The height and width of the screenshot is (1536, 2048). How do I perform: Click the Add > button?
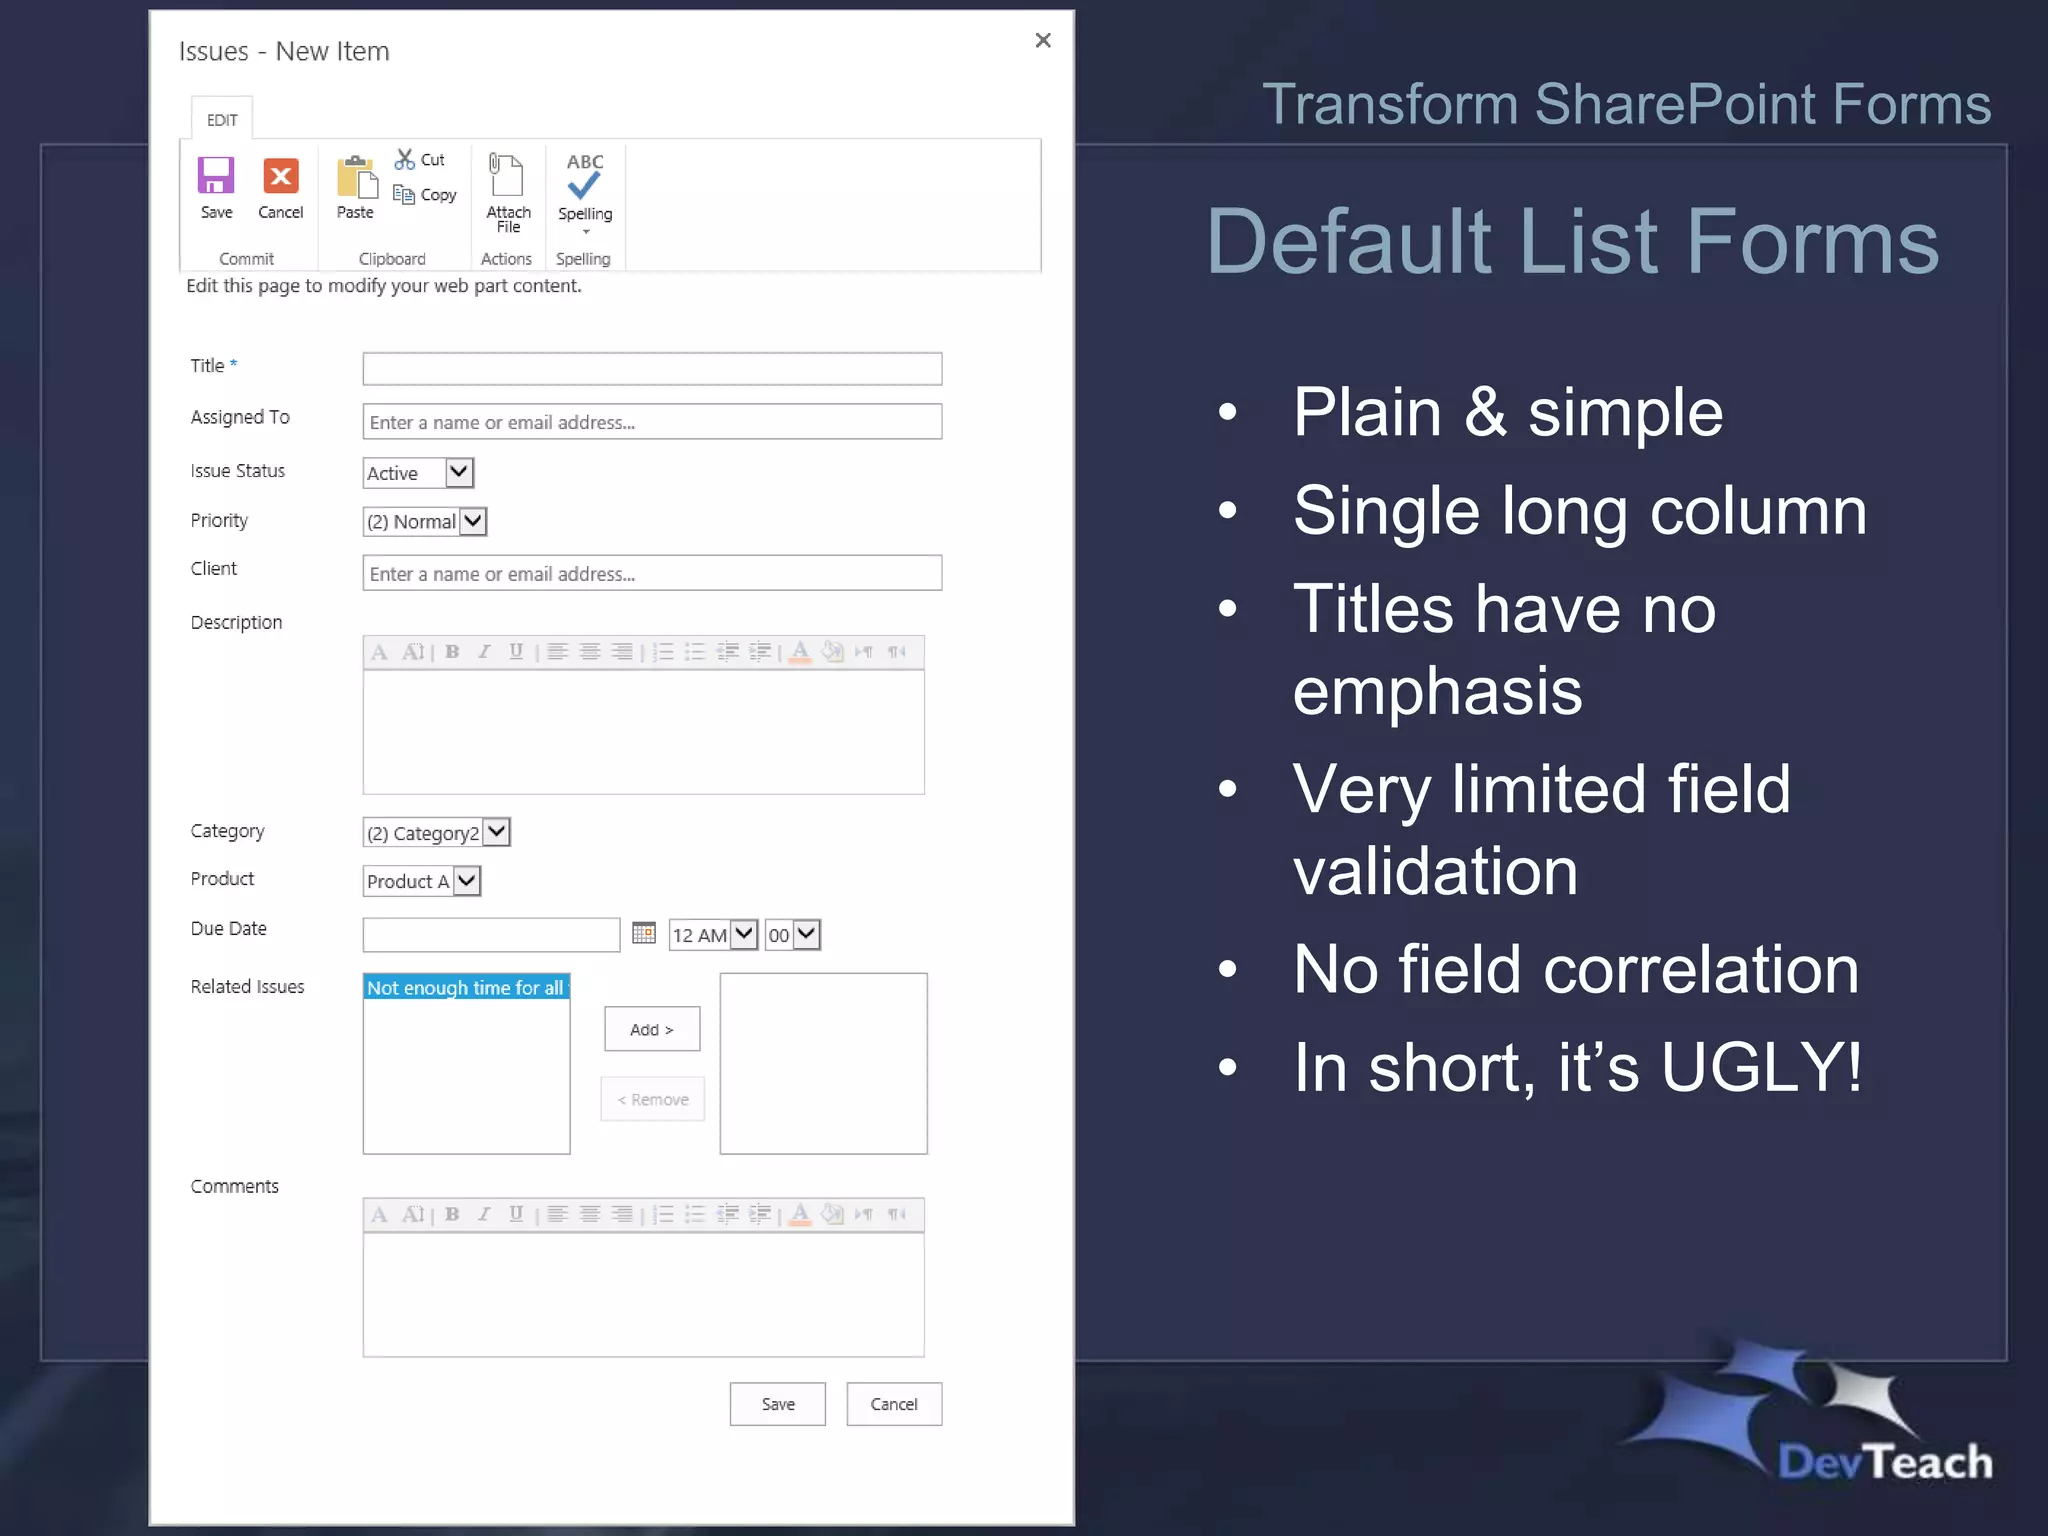(x=652, y=1029)
